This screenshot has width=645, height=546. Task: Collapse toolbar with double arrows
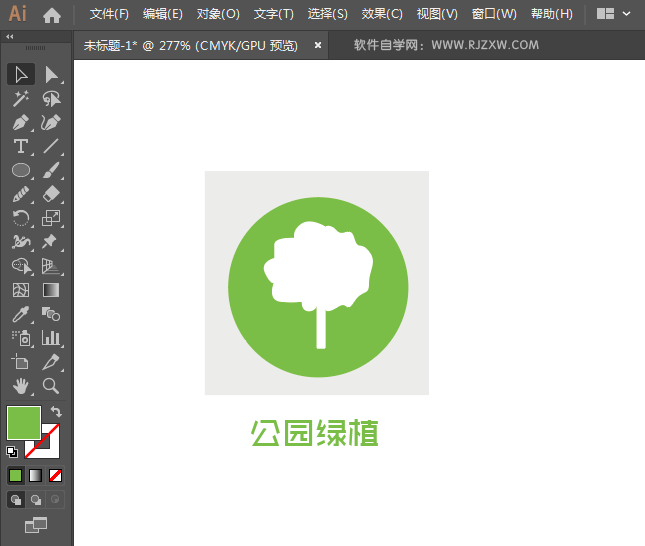coord(10,37)
